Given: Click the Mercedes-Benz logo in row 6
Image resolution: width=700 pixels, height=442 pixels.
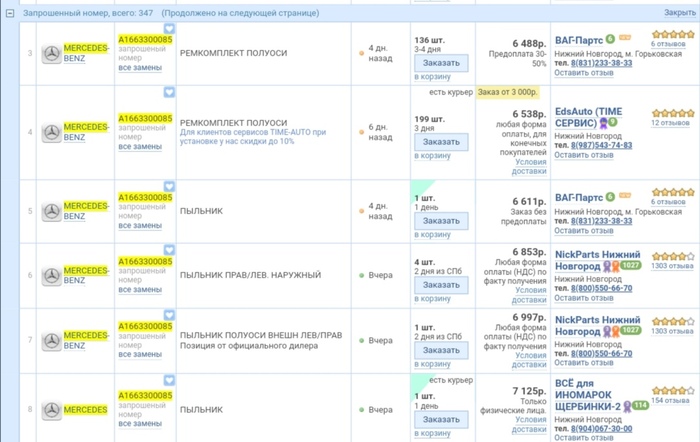Looking at the screenshot, I should point(51,275).
